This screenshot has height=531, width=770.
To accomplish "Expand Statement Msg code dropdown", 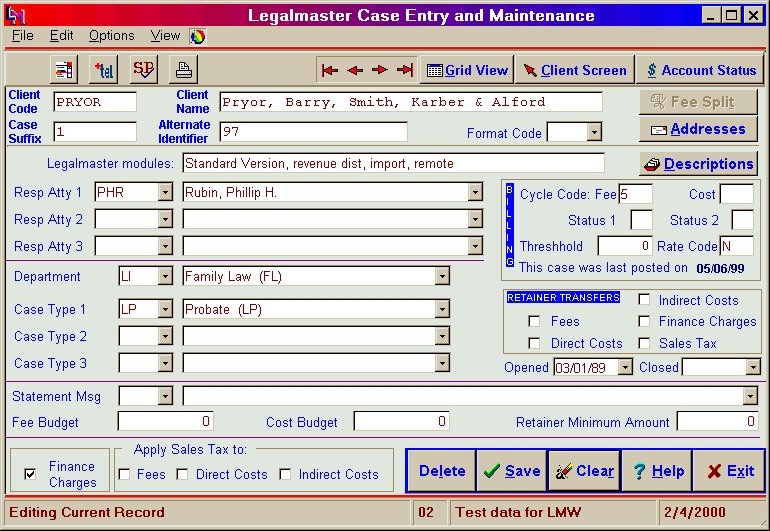I will (x=165, y=396).
